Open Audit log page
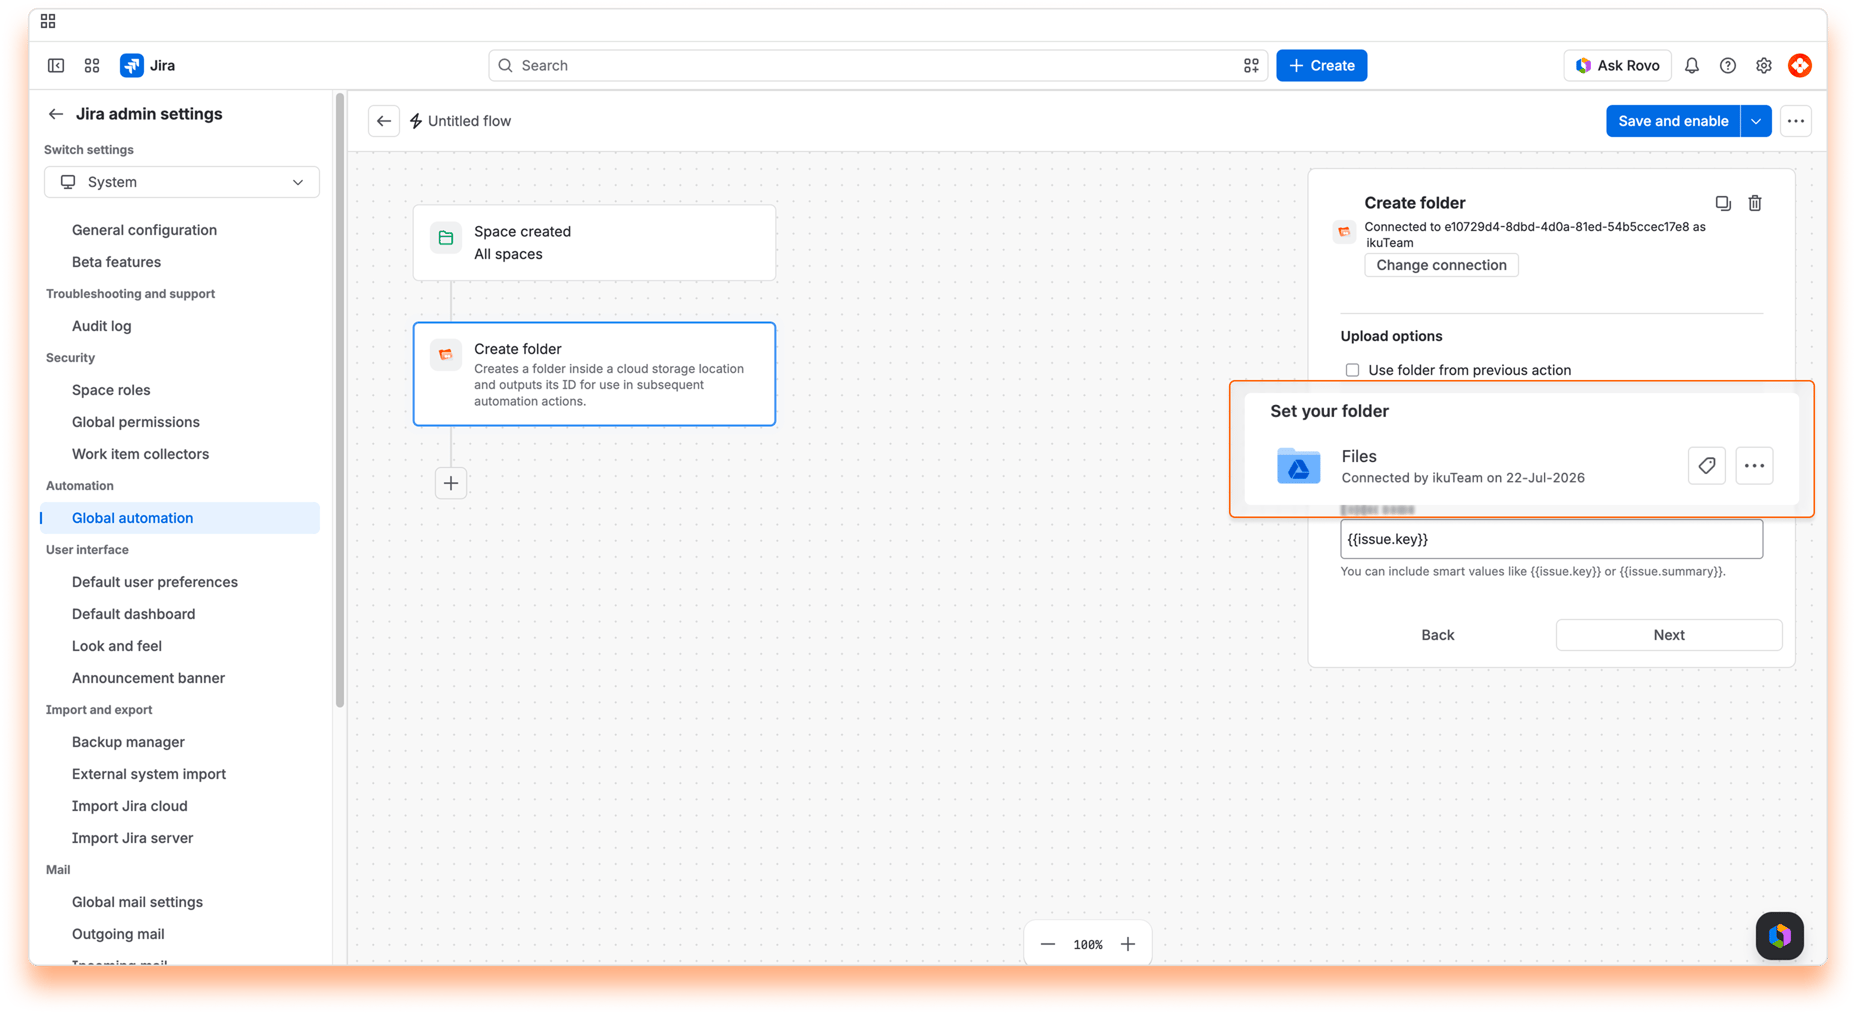The image size is (1856, 1014). (101, 326)
